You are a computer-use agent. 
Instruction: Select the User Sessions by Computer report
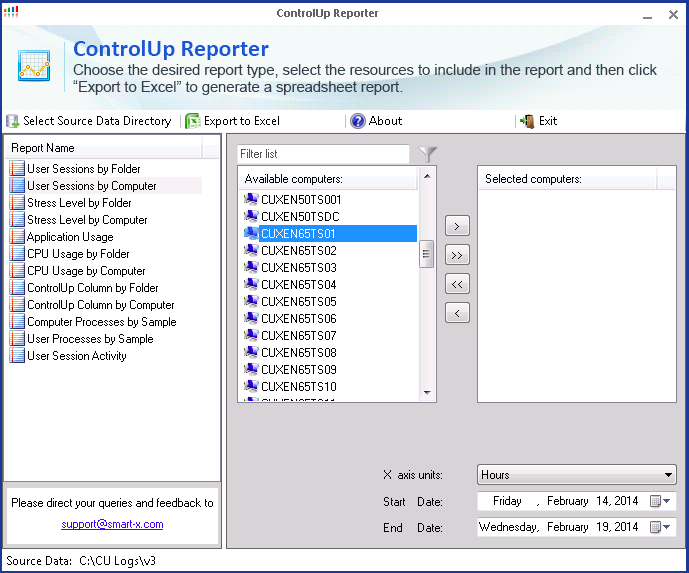tap(91, 186)
